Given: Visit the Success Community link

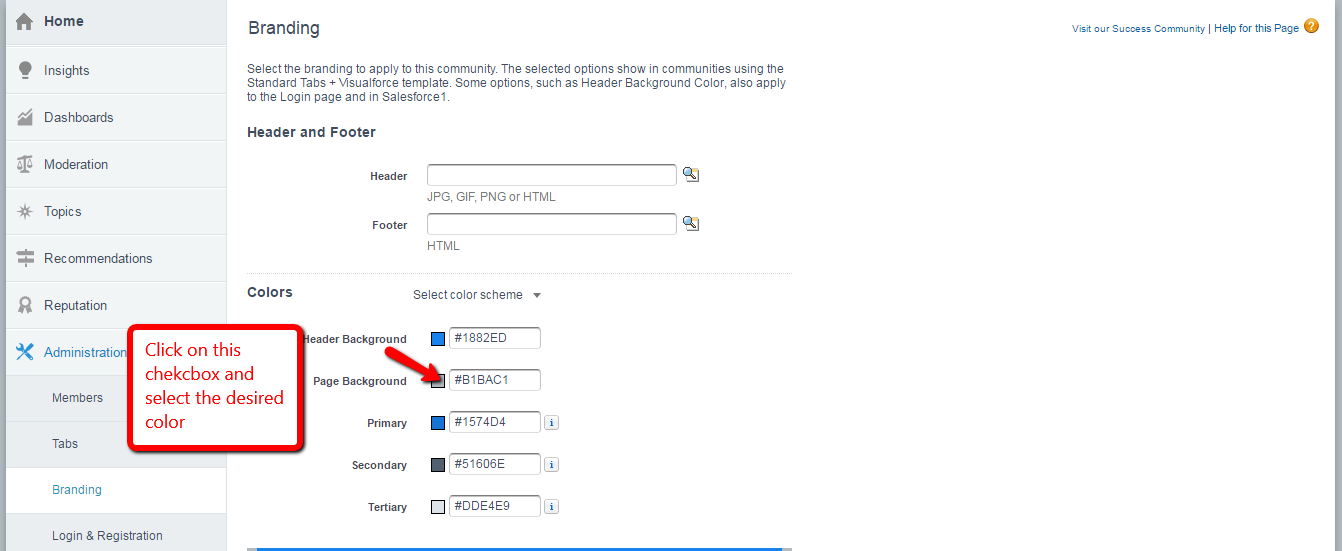Looking at the screenshot, I should 1138,29.
